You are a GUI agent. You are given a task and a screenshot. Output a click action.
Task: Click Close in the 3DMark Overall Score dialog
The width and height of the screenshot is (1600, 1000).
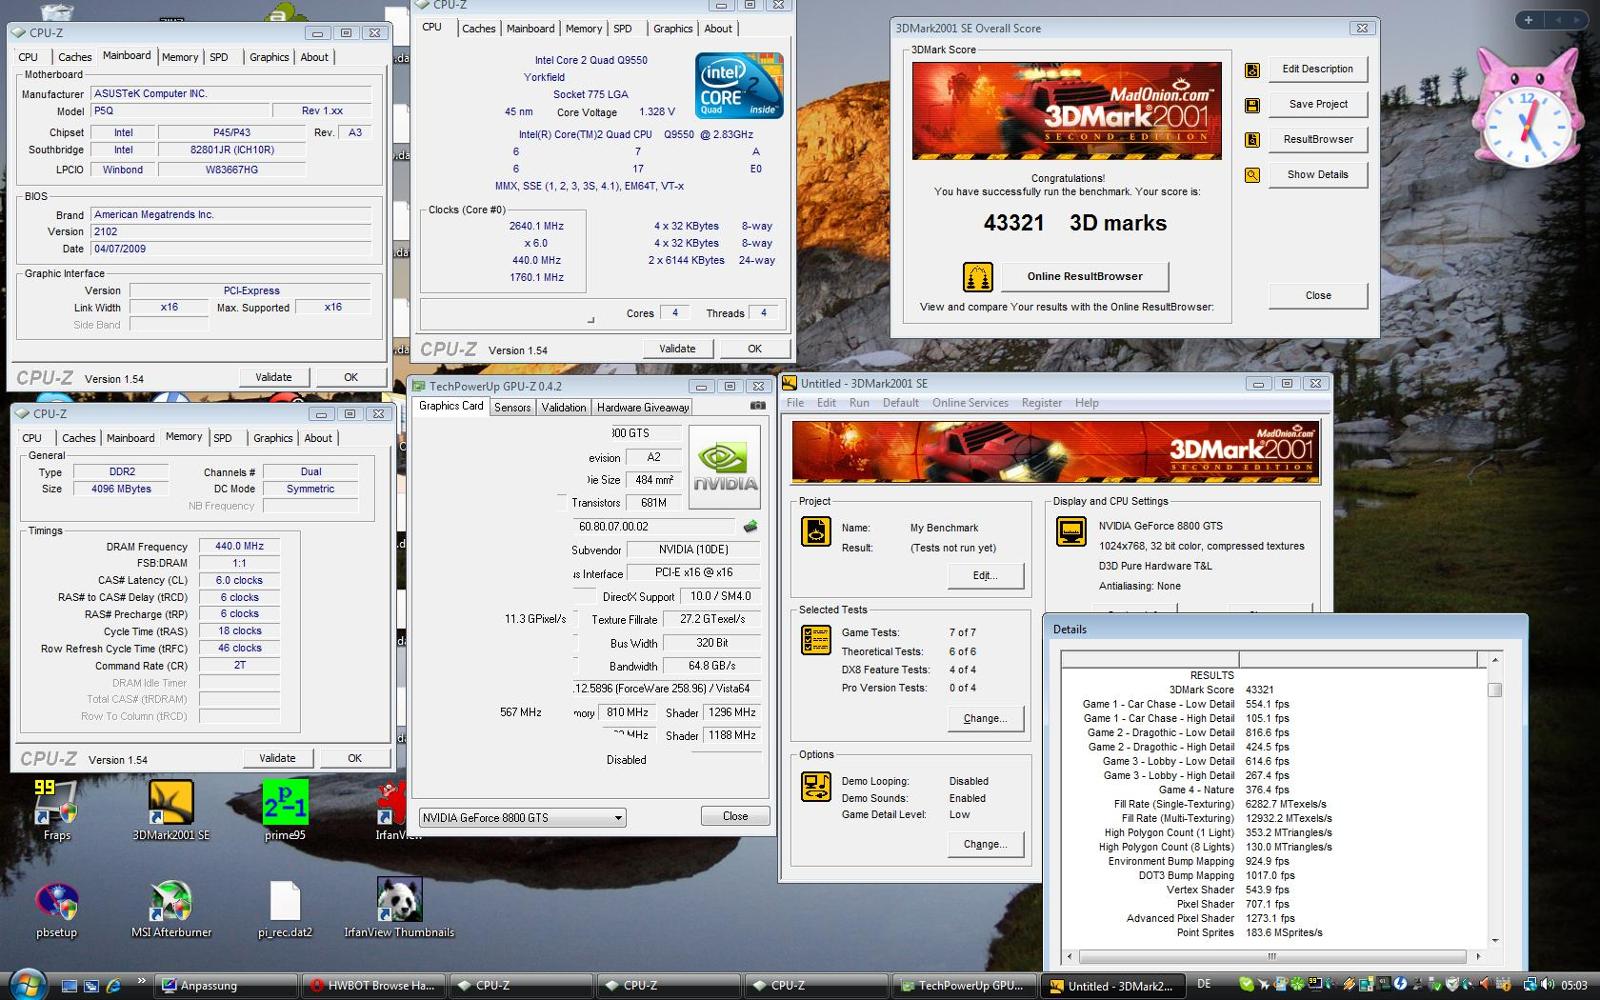coord(1317,295)
